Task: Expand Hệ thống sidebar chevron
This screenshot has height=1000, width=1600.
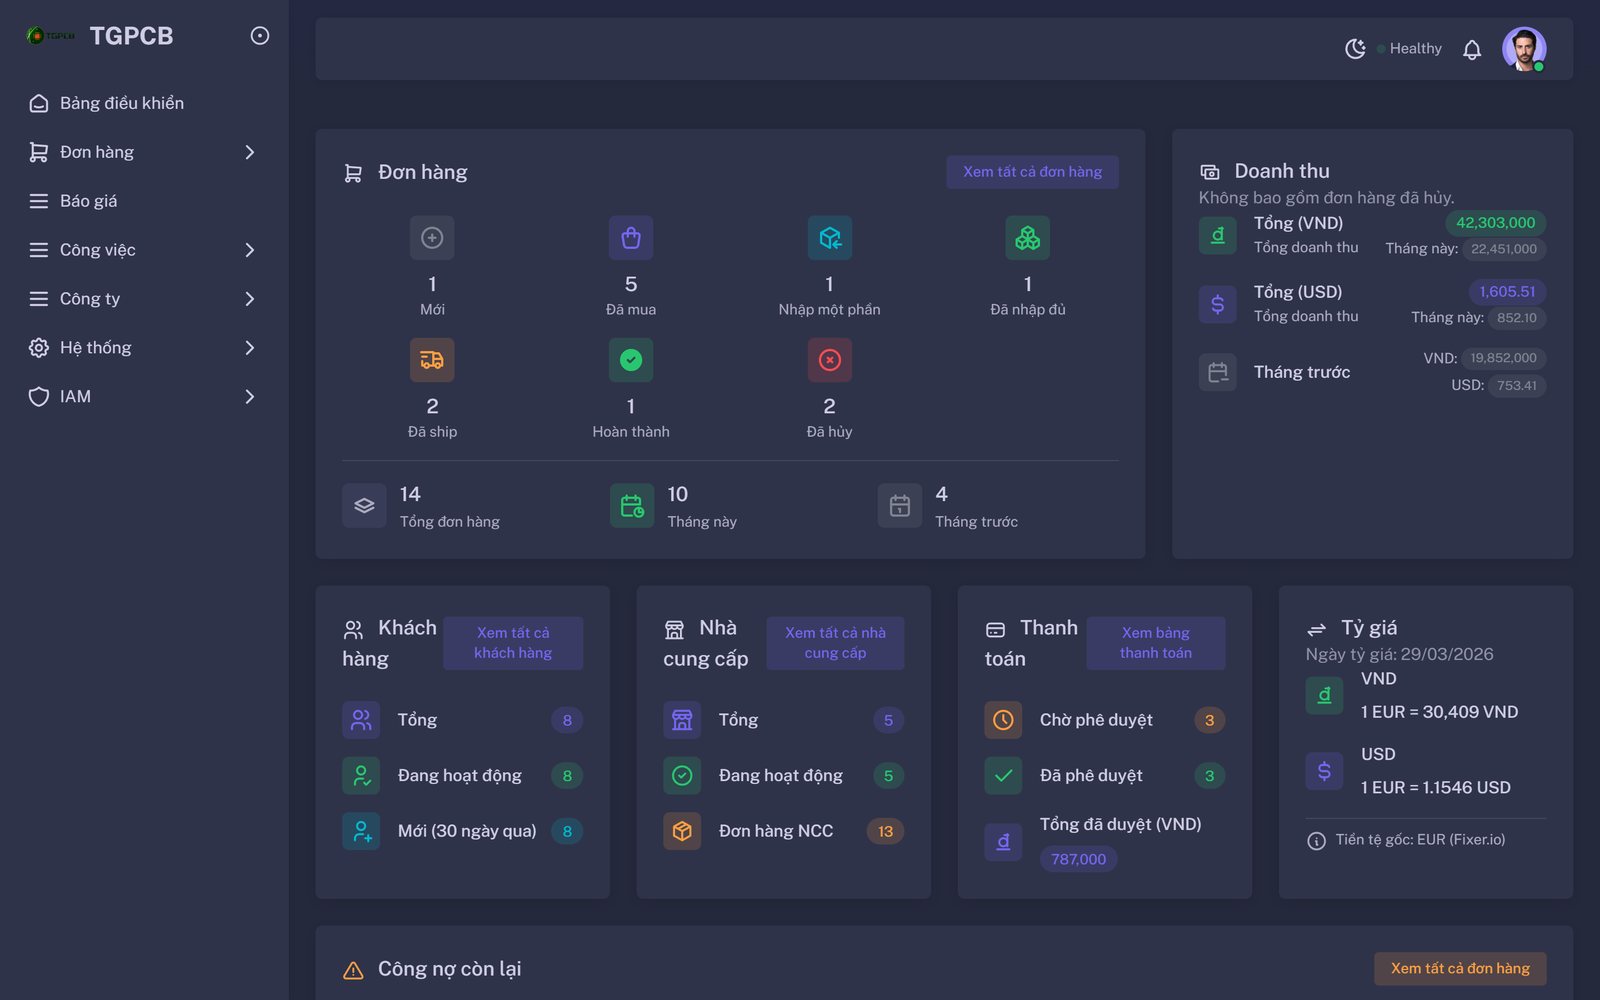Action: pyautogui.click(x=250, y=348)
